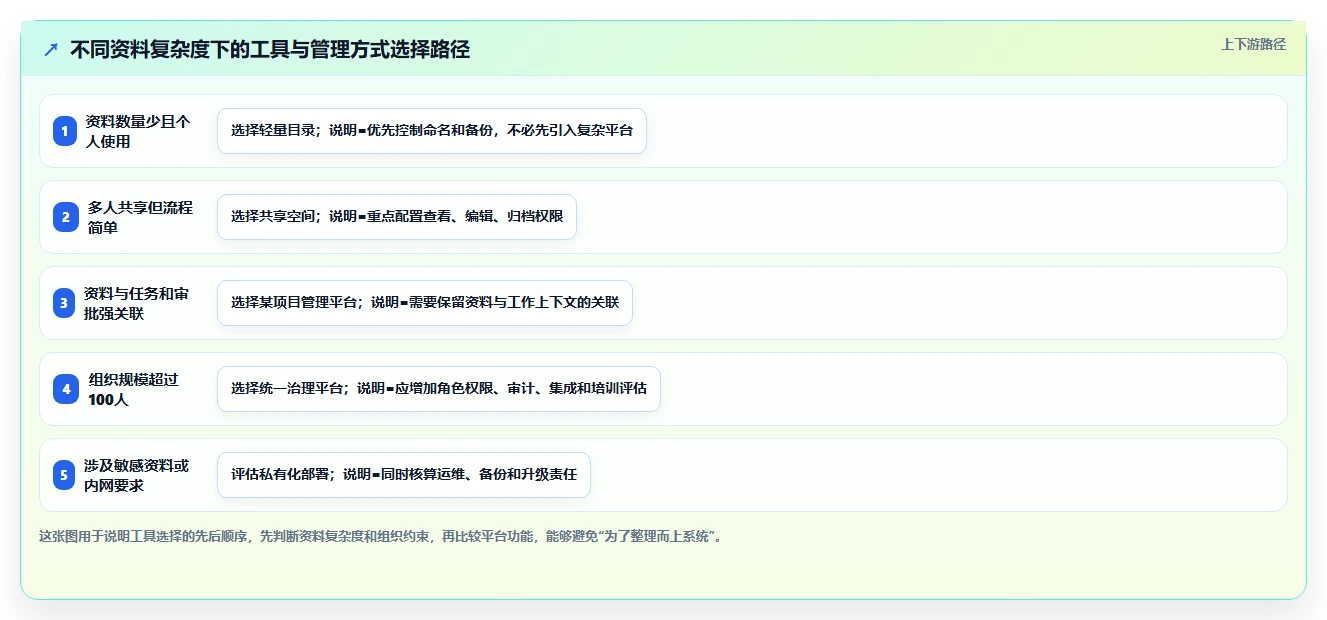Click the 上下游路径 label in header
The image size is (1327, 620).
pos(1253,44)
